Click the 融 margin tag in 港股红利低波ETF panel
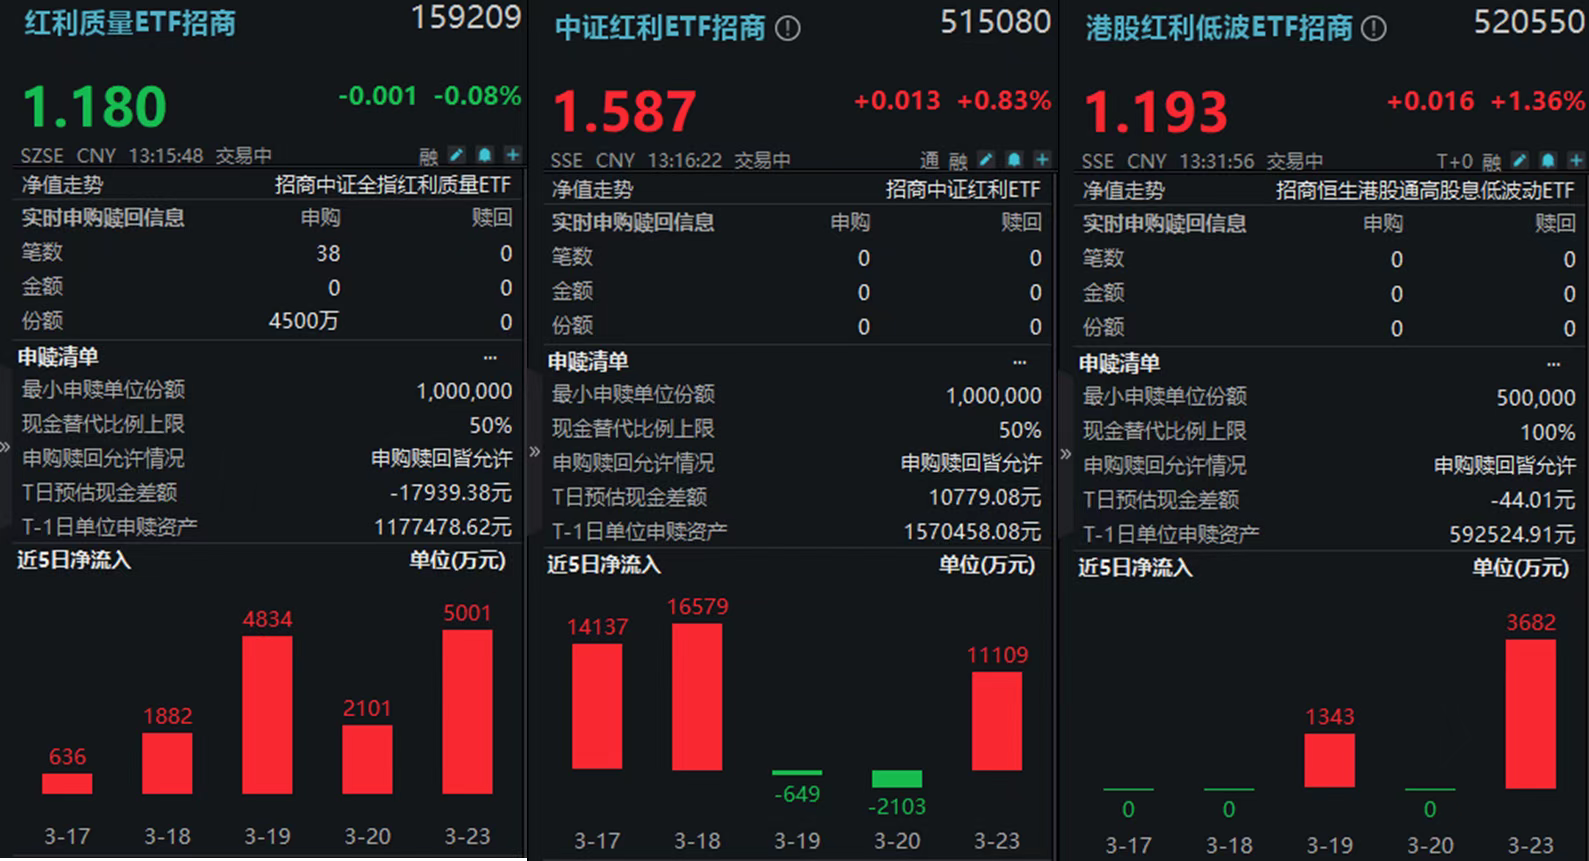This screenshot has width=1589, height=861. pyautogui.click(x=1492, y=161)
